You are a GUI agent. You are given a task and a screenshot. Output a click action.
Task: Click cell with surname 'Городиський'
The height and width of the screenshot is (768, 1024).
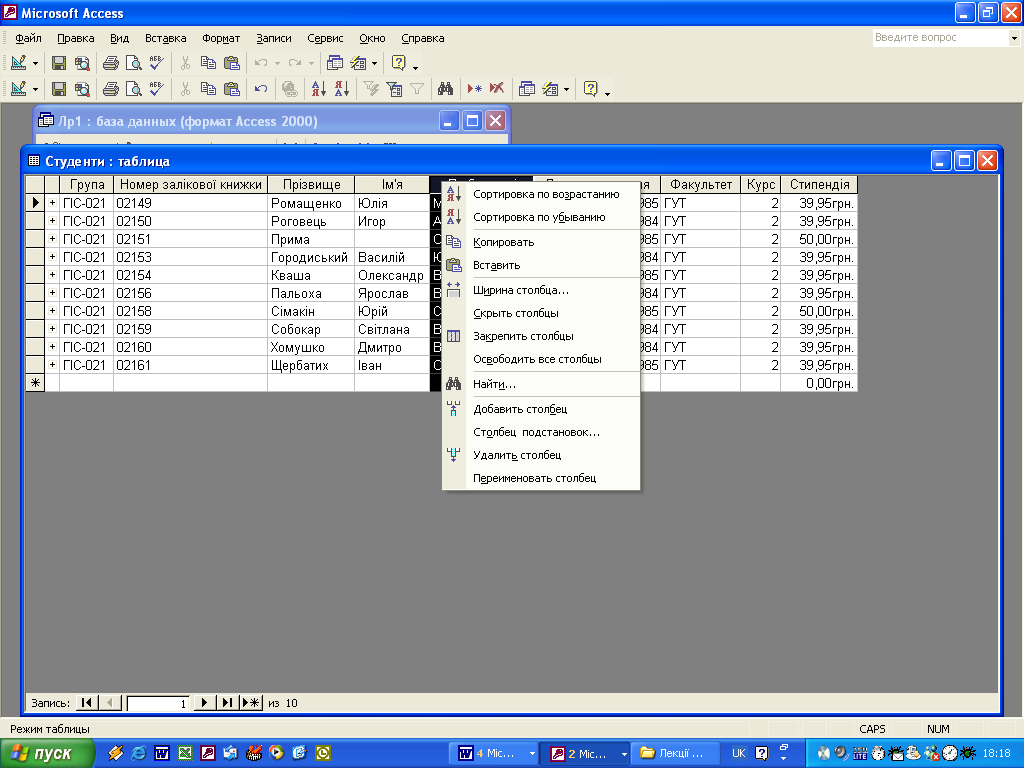tap(311, 257)
